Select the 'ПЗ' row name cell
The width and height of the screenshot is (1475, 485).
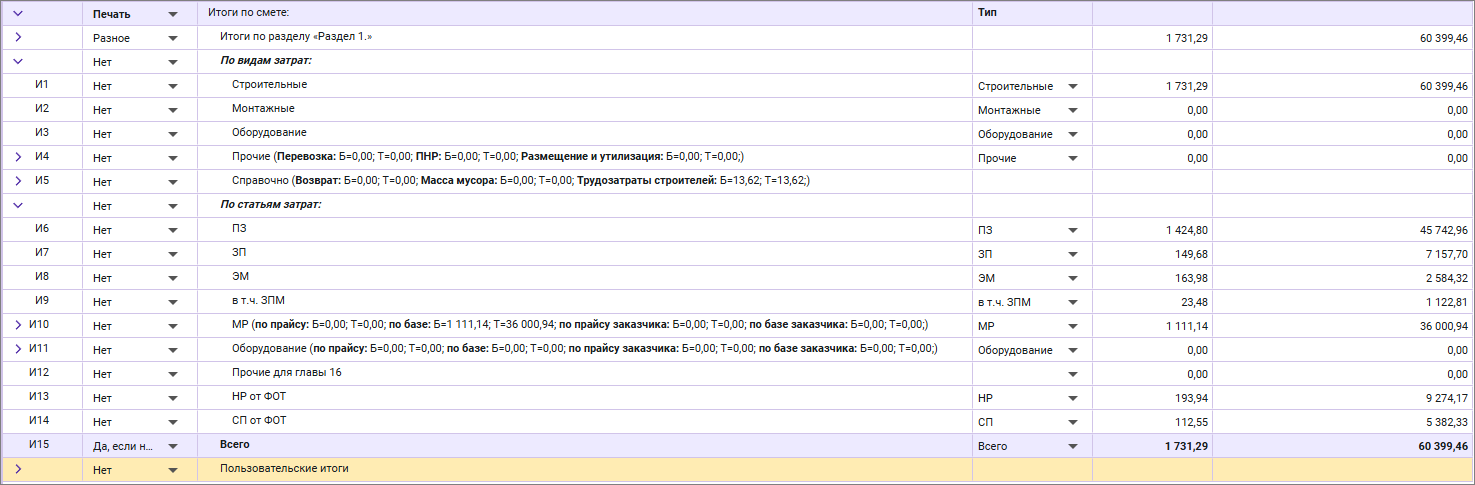pyautogui.click(x=238, y=229)
